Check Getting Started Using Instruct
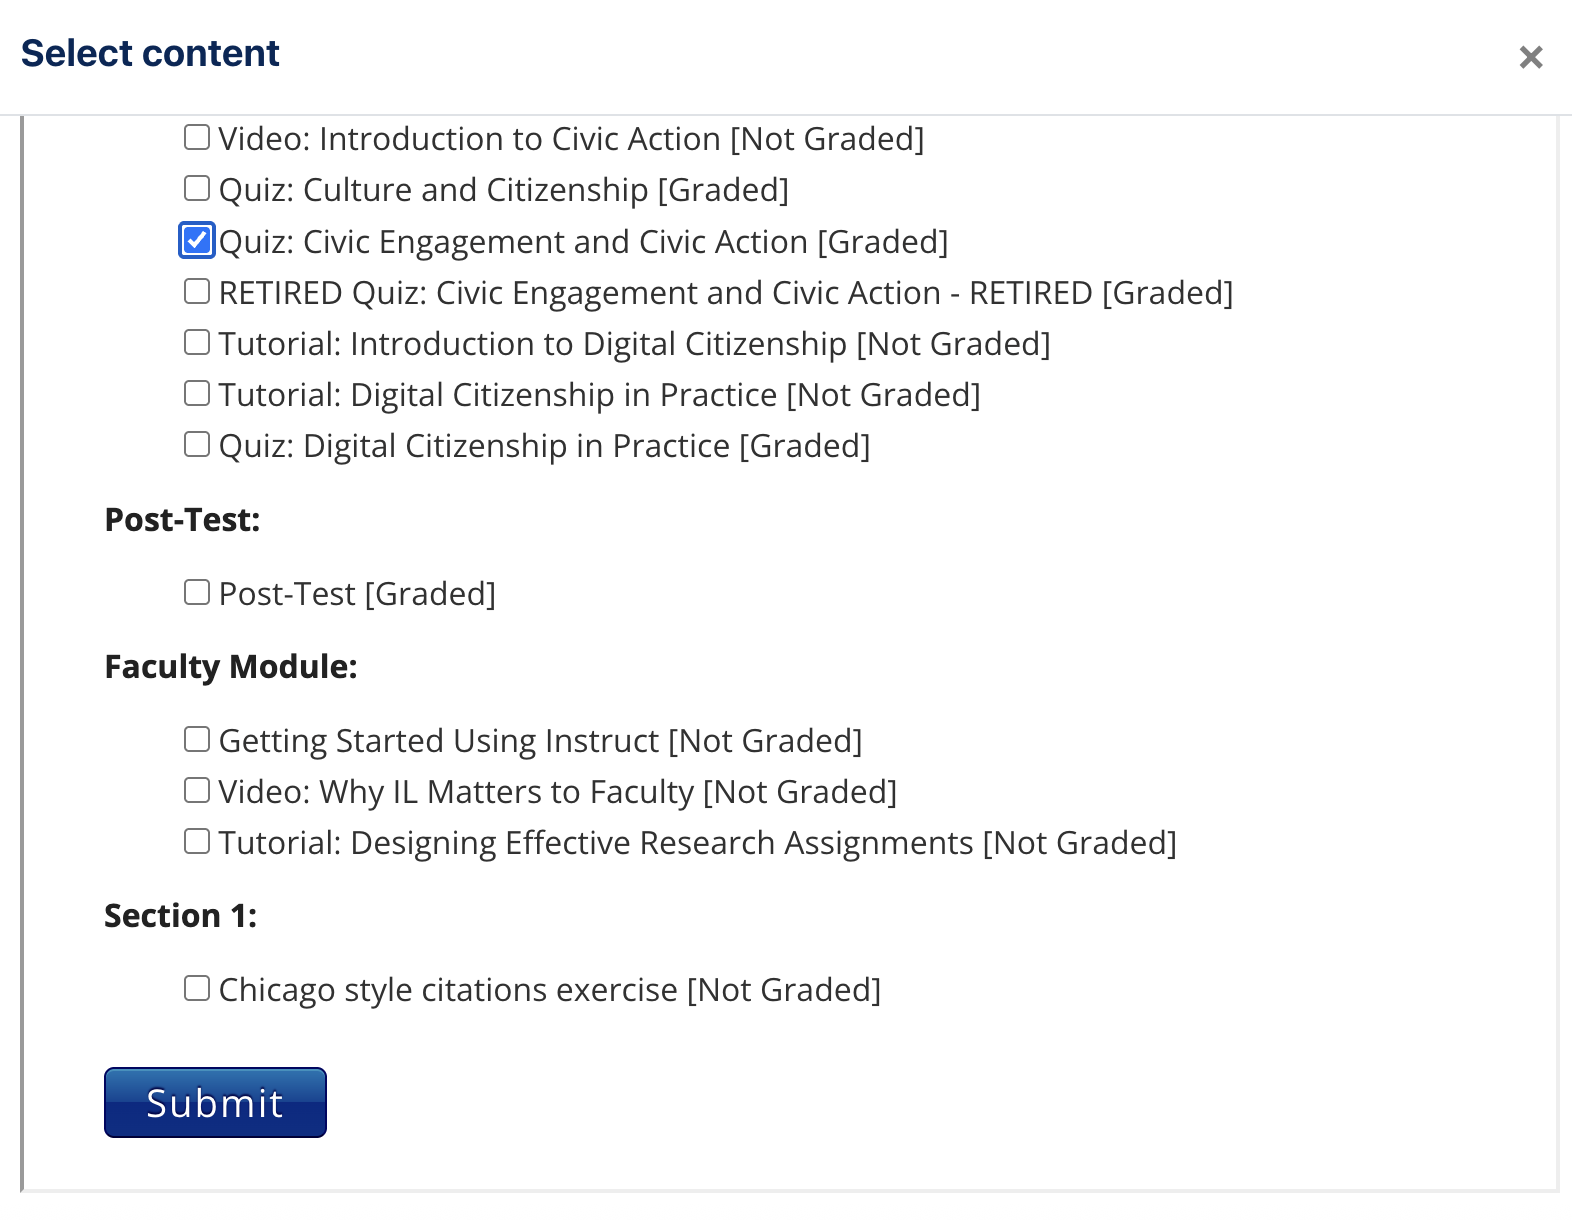 pyautogui.click(x=197, y=739)
